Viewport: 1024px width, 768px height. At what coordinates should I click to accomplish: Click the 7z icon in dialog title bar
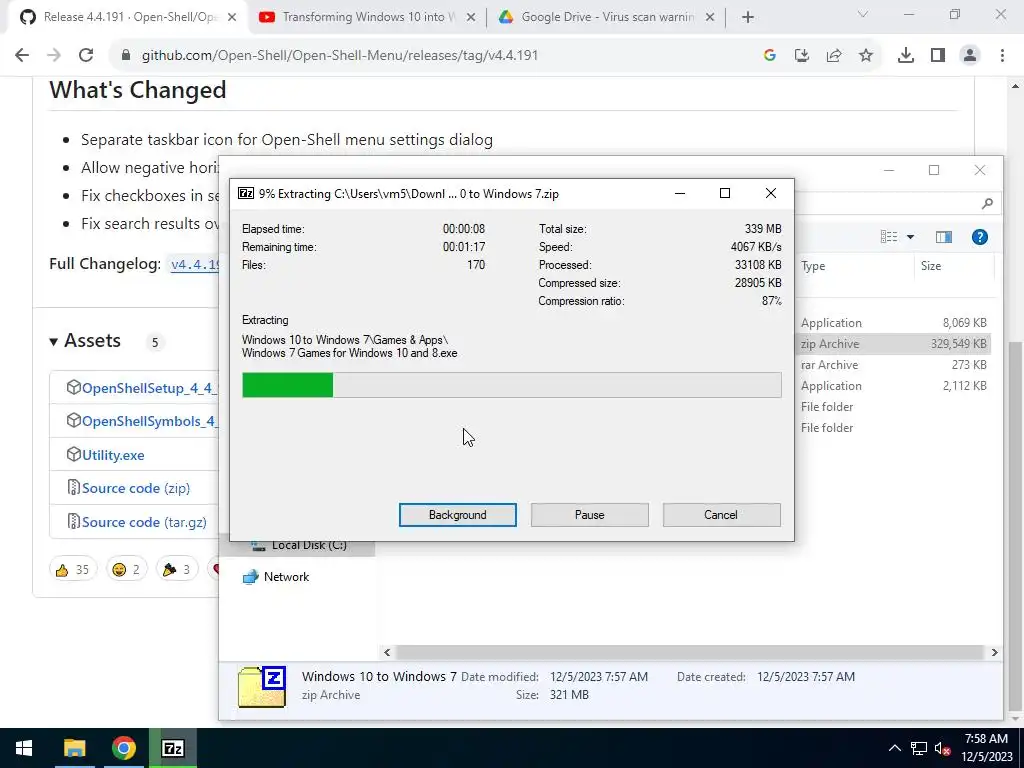point(246,193)
